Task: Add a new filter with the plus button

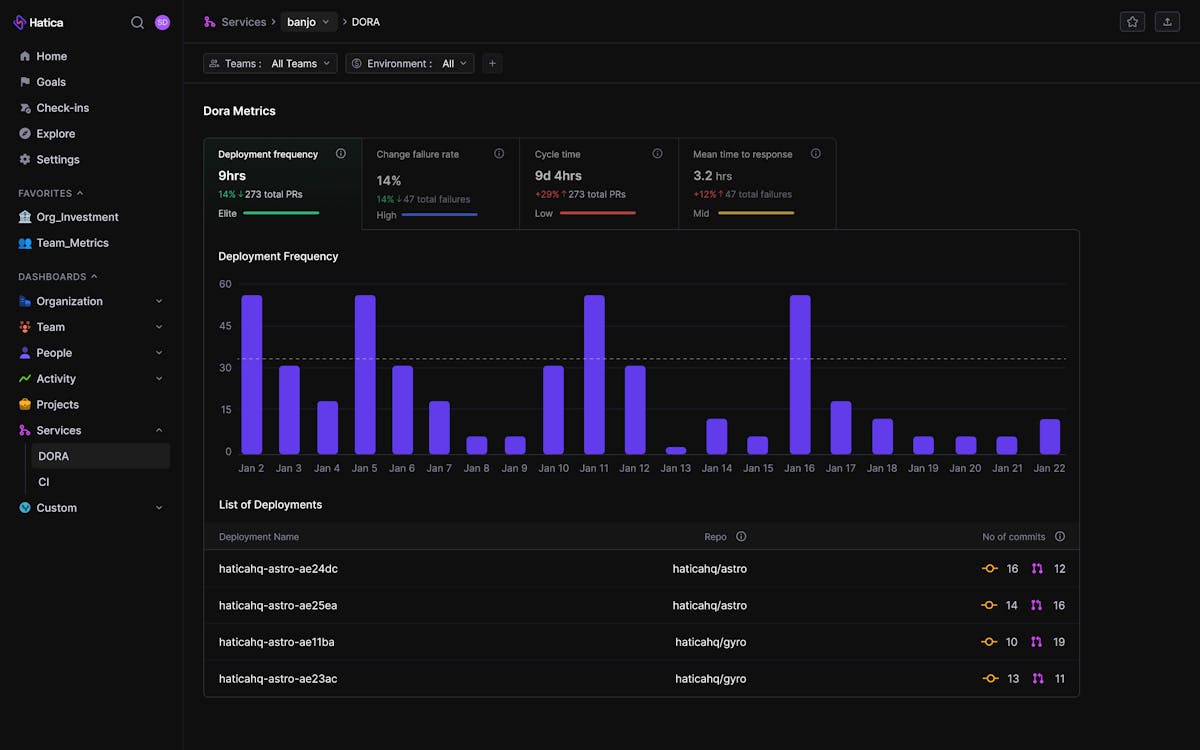Action: [492, 63]
